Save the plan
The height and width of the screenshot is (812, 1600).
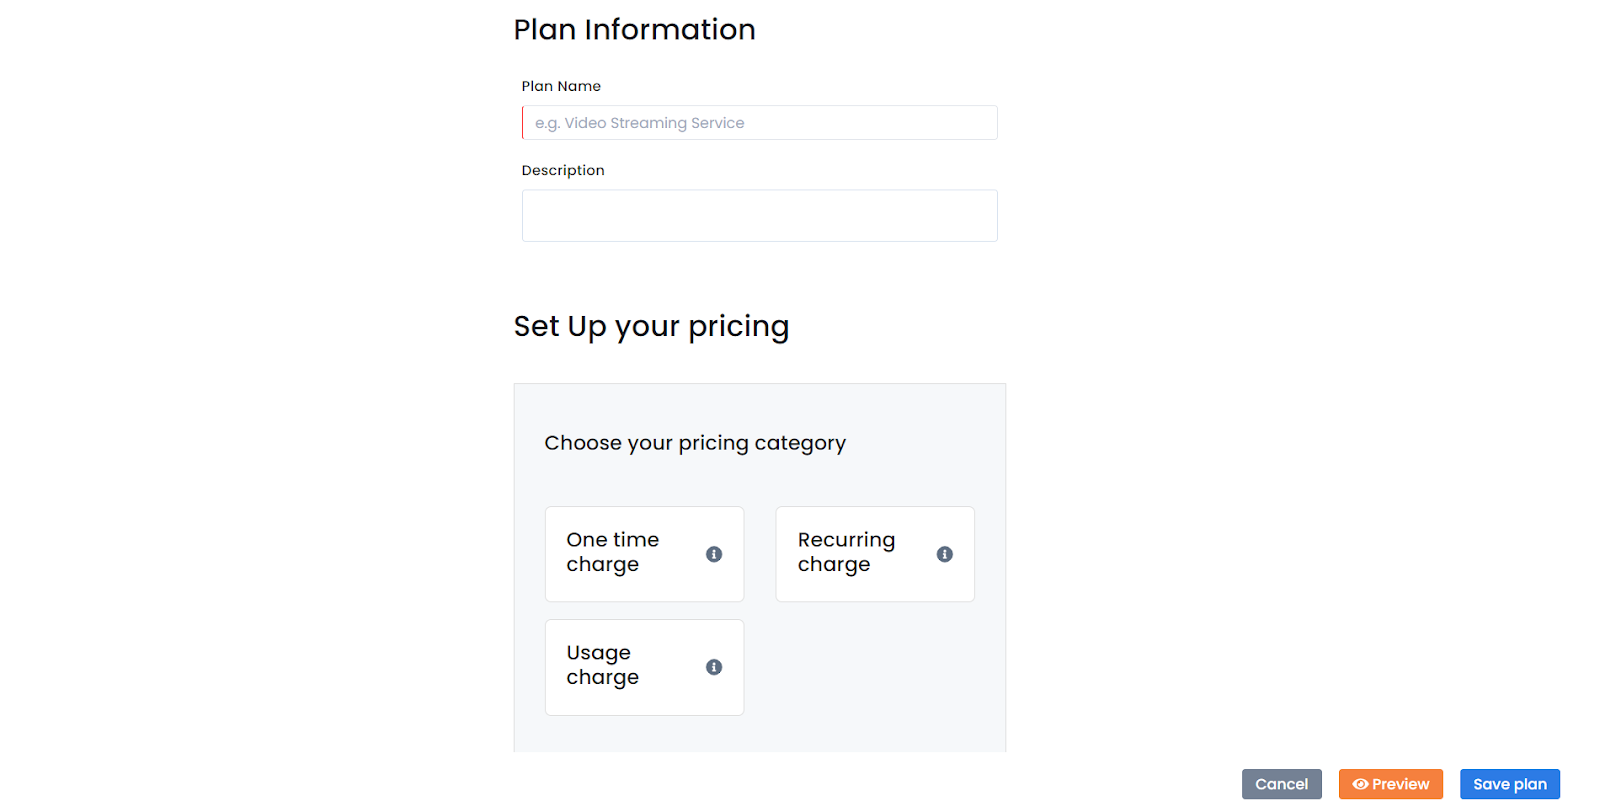[x=1509, y=784]
